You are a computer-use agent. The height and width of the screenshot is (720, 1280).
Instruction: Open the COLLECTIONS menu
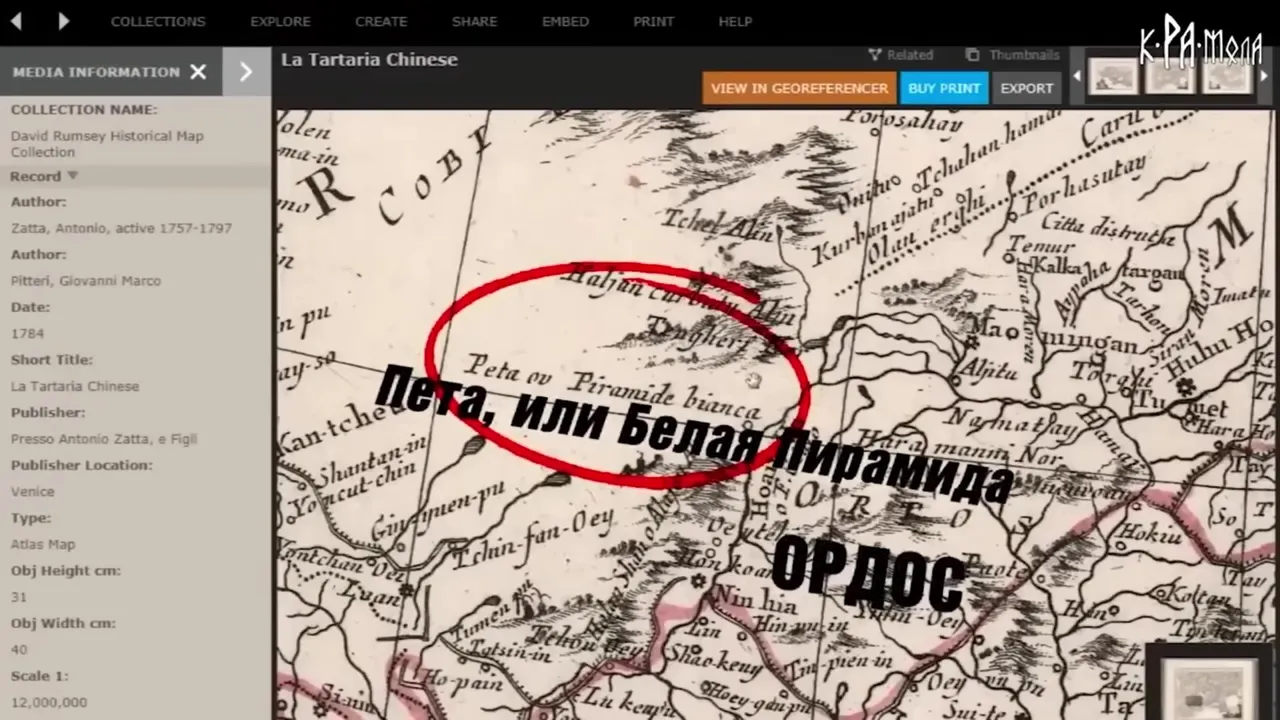[158, 21]
